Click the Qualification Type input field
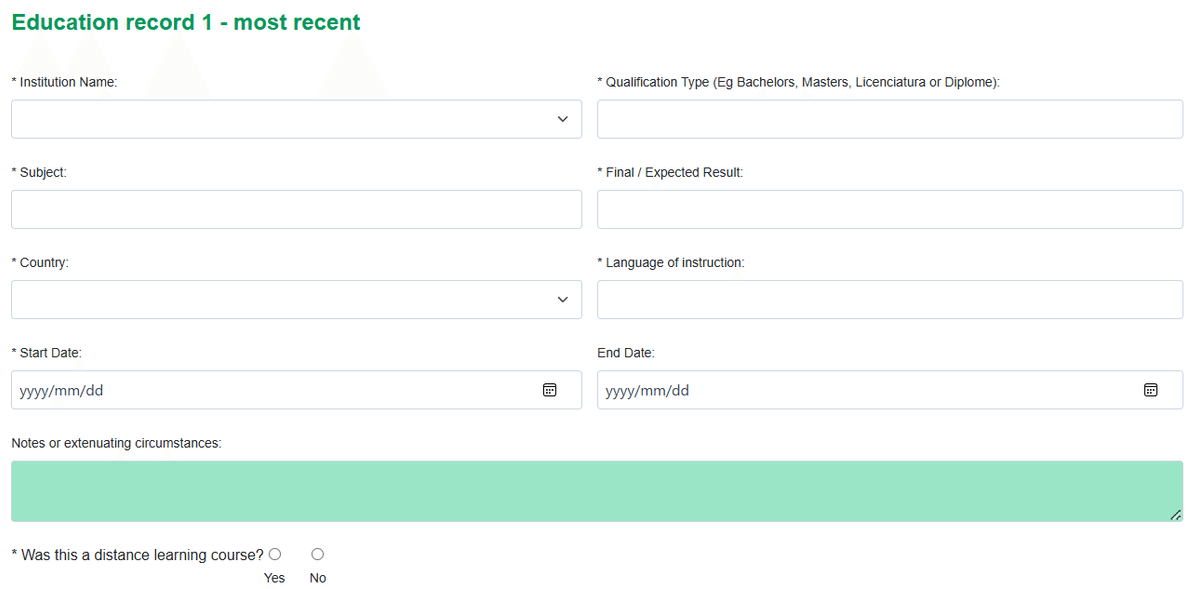 click(889, 119)
